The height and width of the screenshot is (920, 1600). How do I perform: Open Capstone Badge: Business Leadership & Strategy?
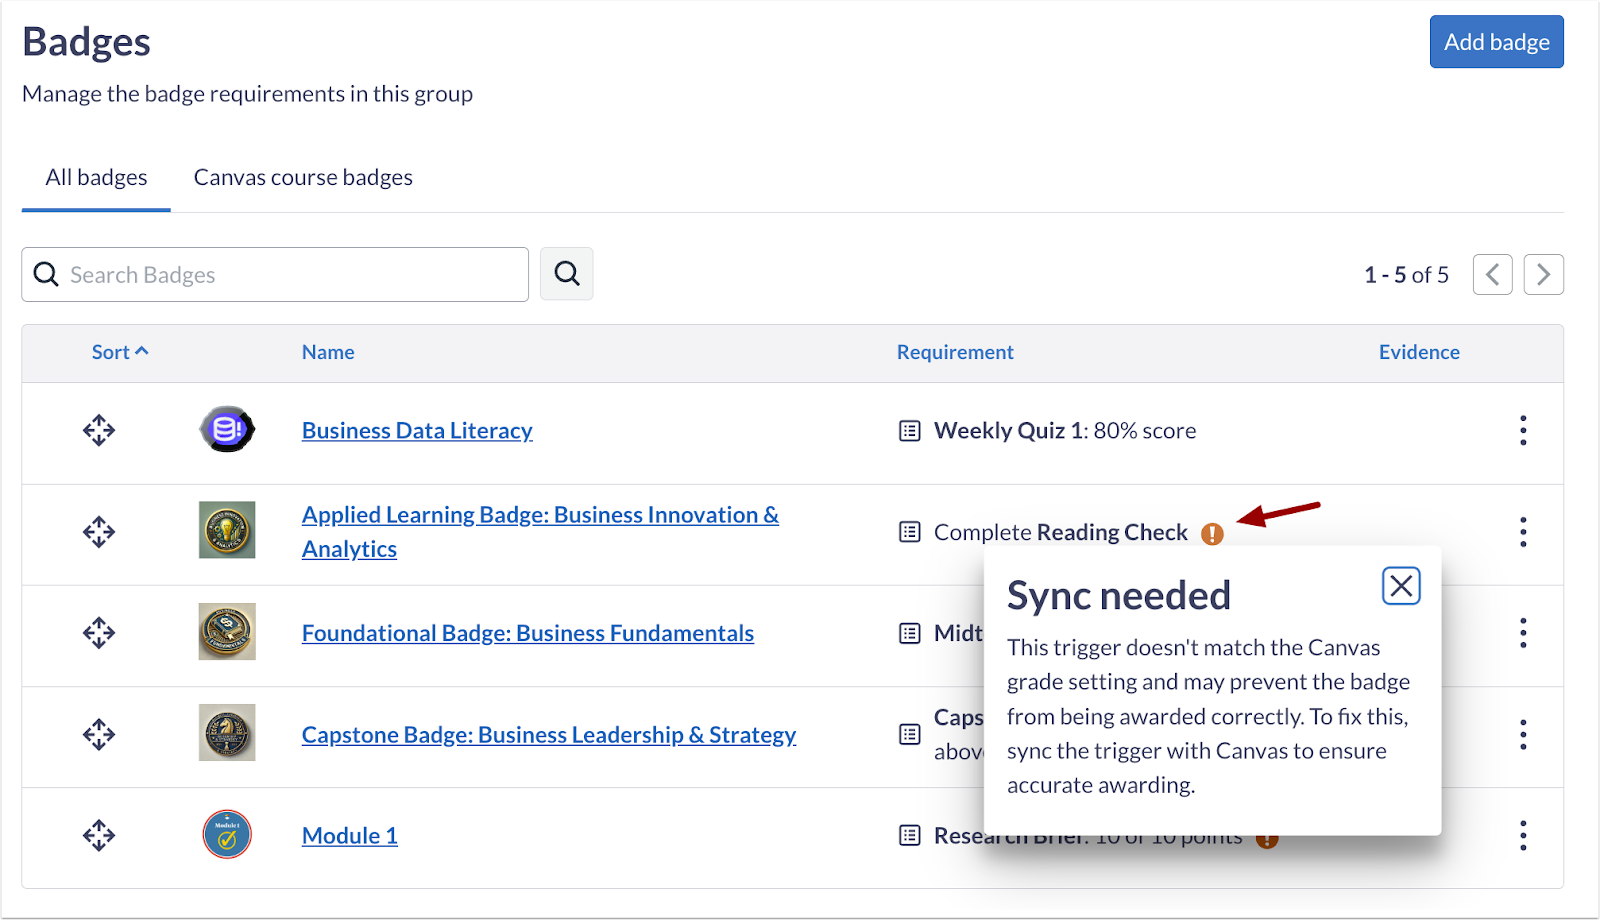(x=548, y=735)
